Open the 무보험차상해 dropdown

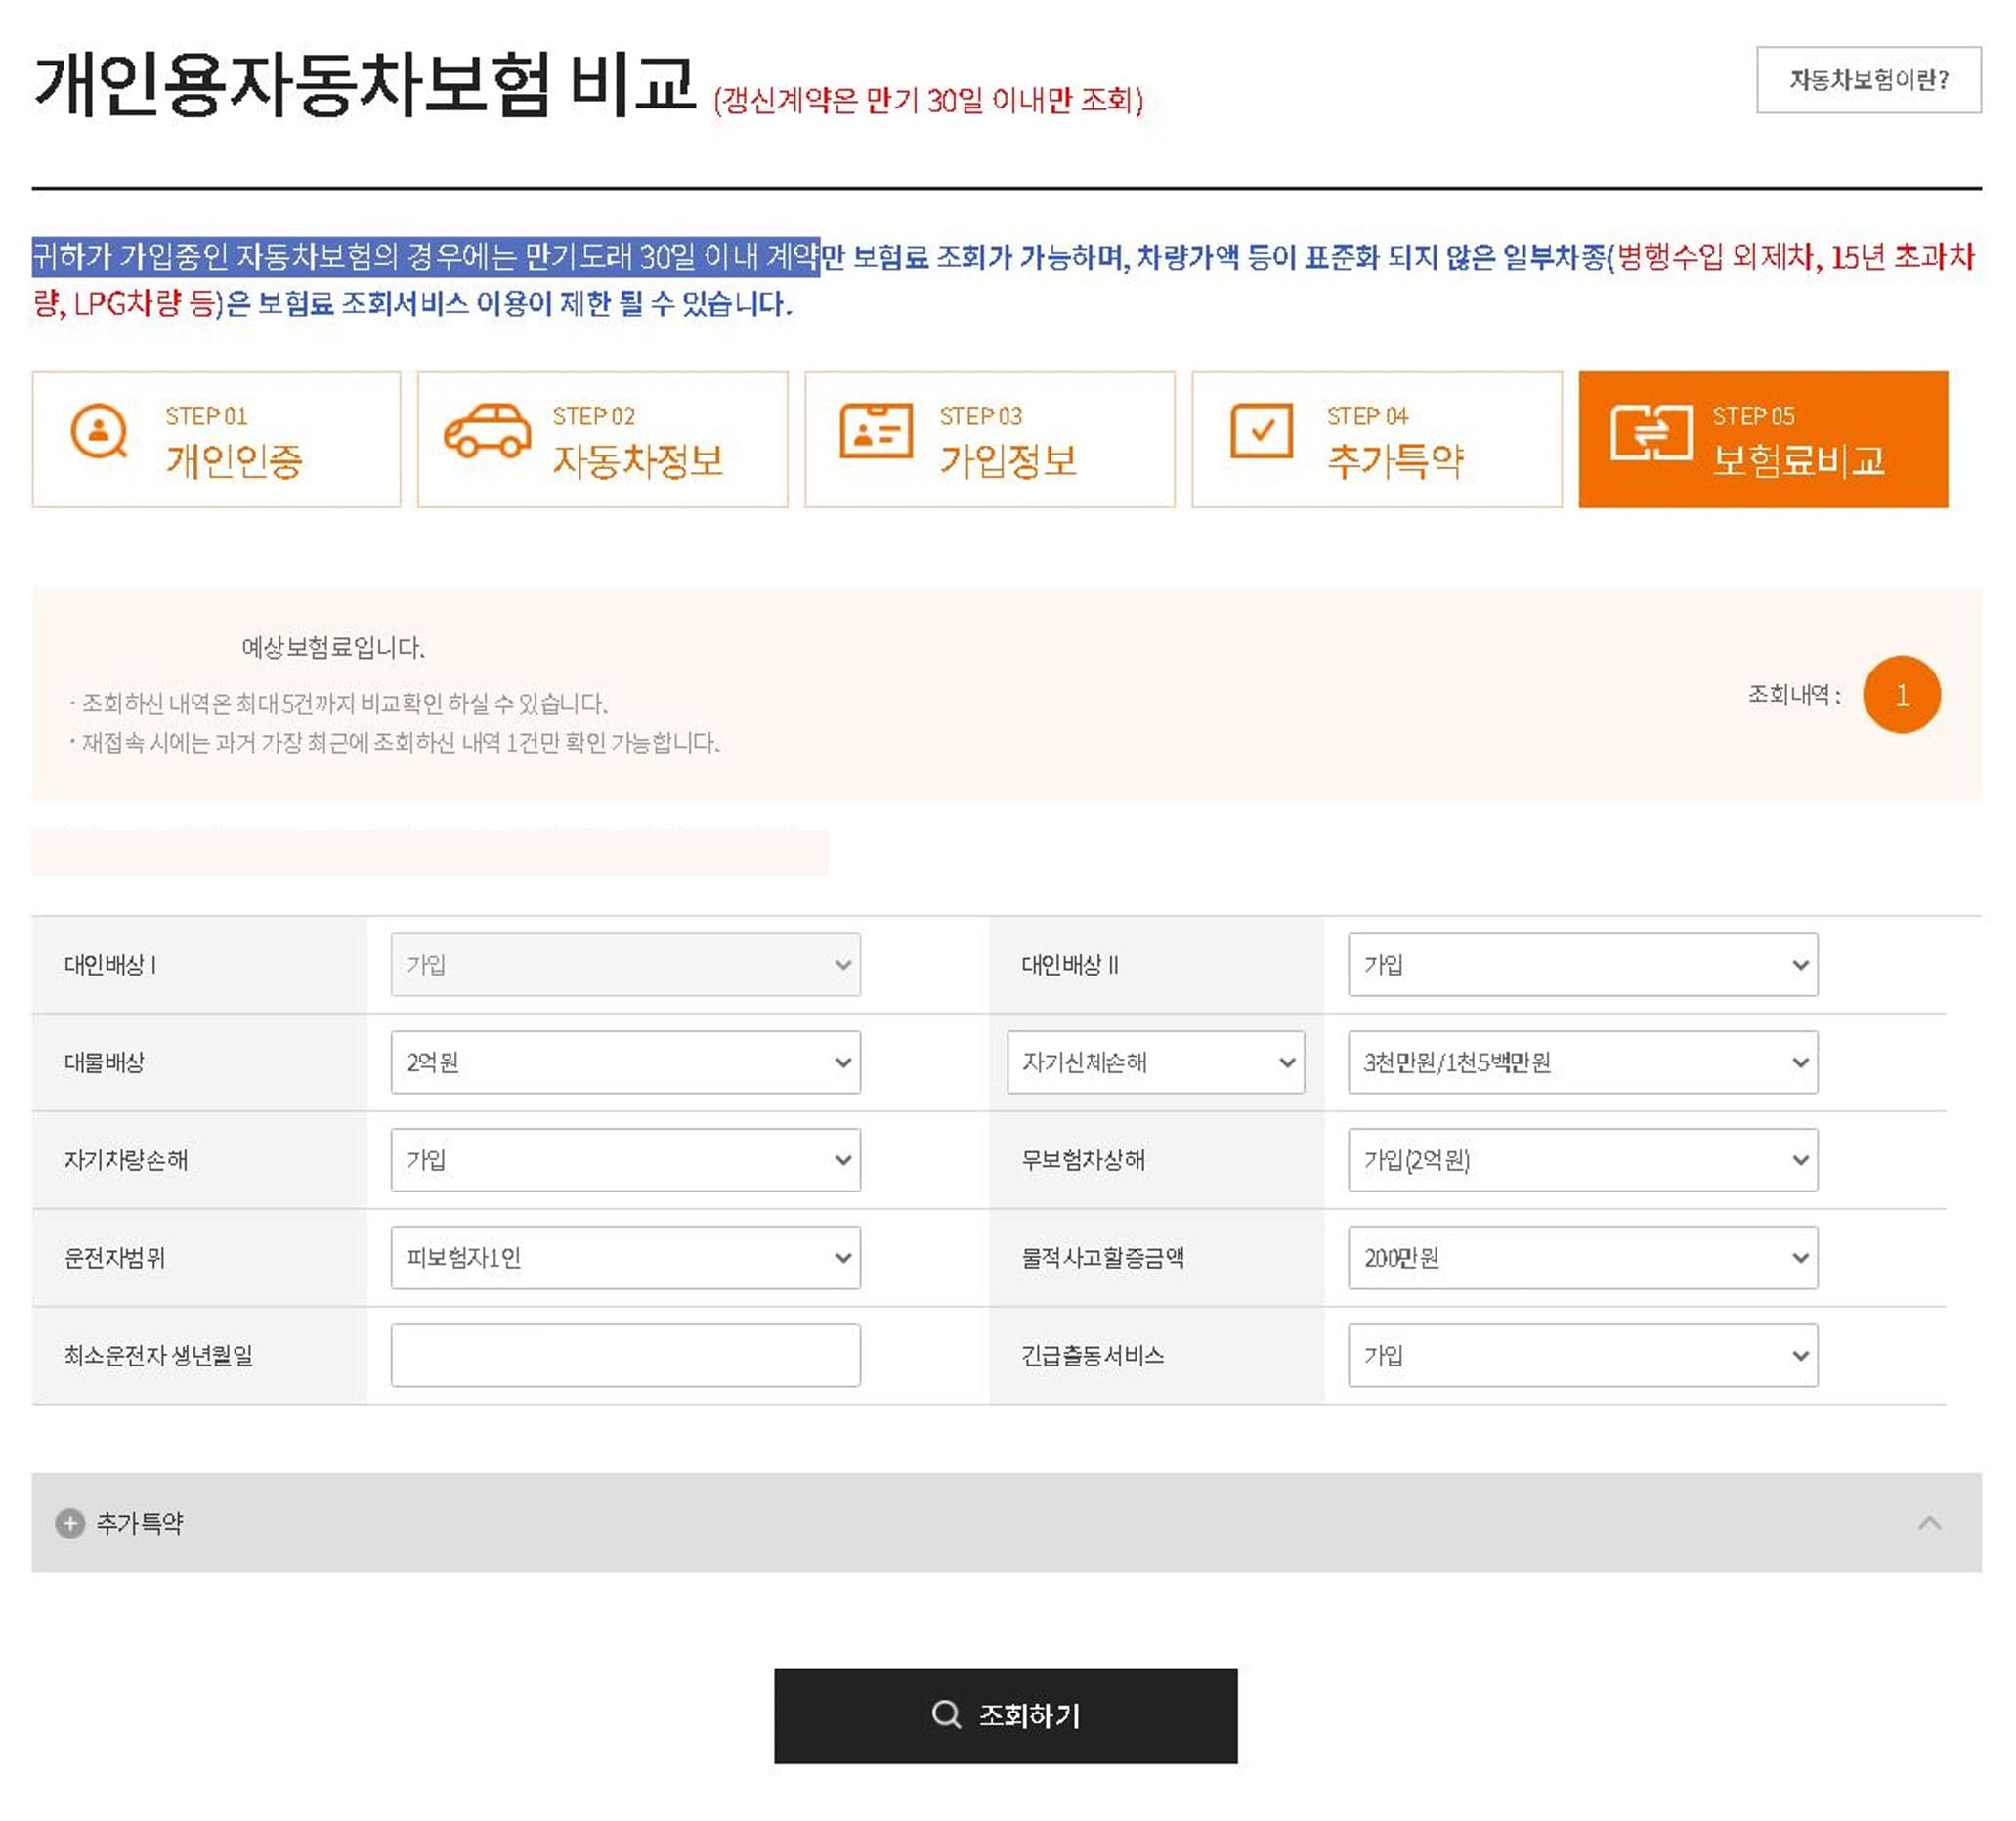pyautogui.click(x=1583, y=1160)
